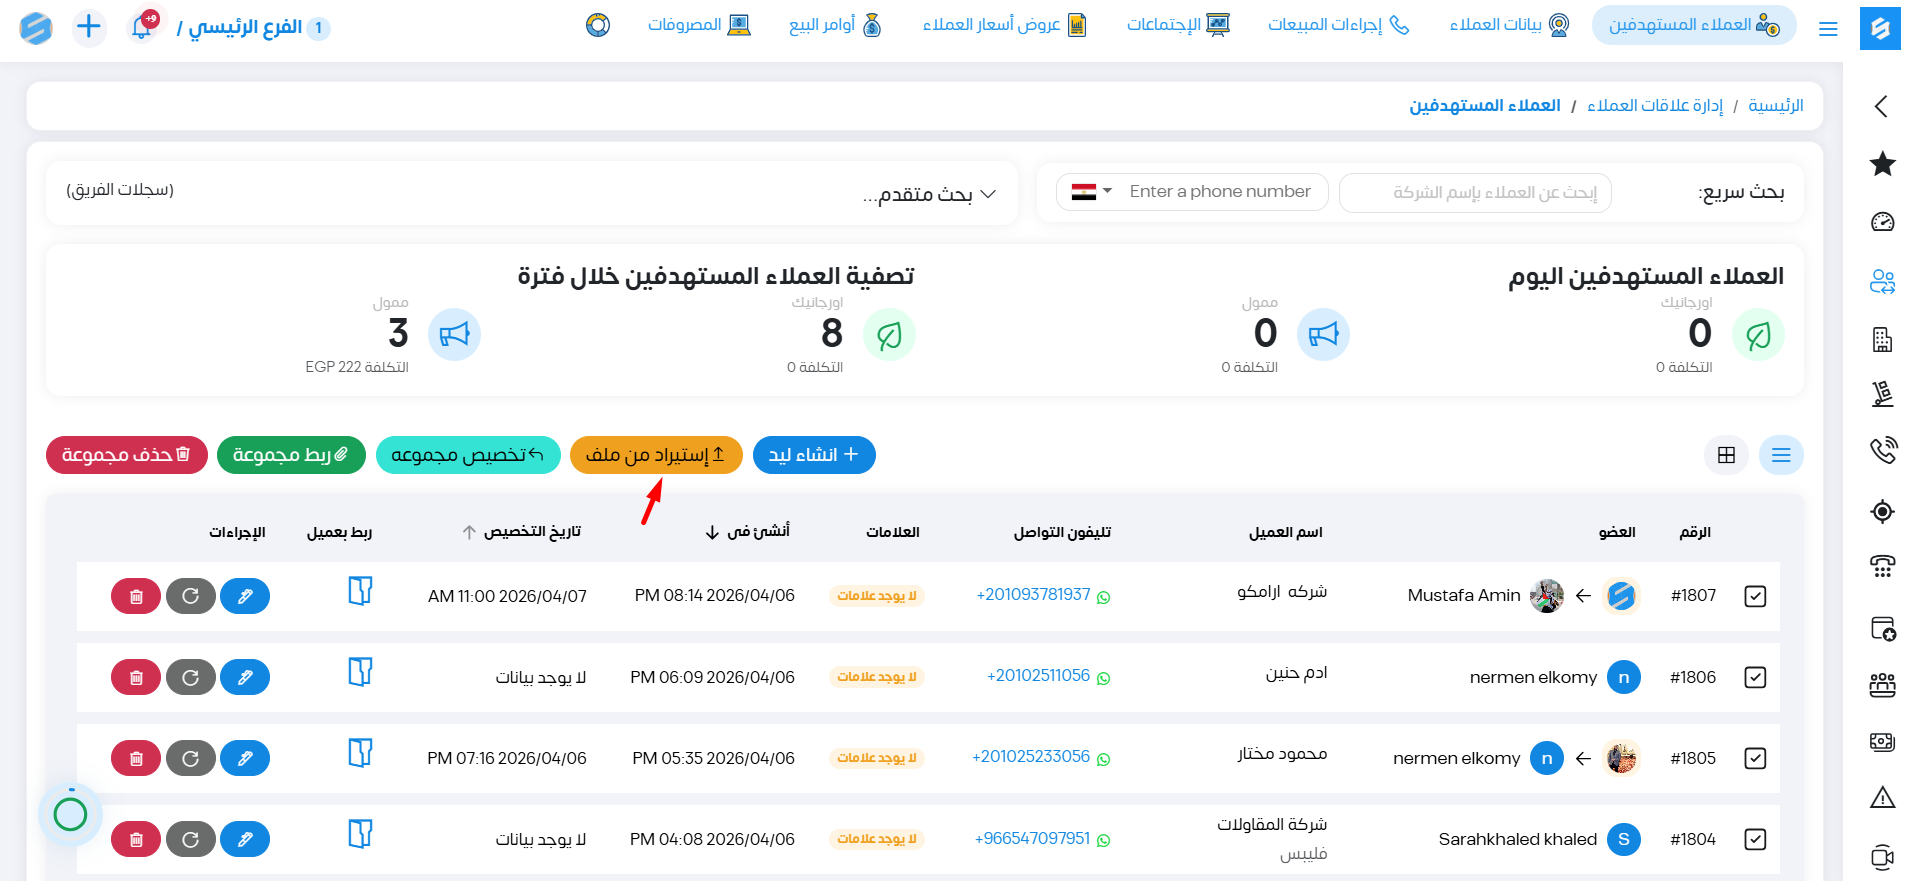Open the country flag code dropdown
The width and height of the screenshot is (1919, 881).
[x=1091, y=192]
